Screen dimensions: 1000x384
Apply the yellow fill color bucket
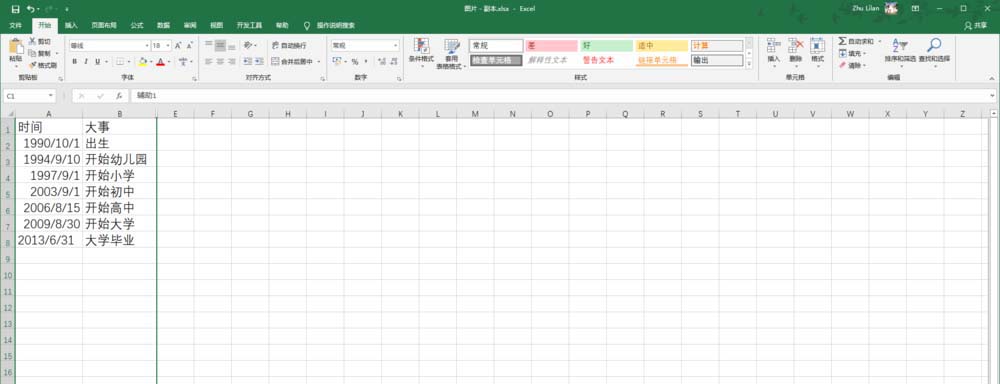click(x=142, y=62)
